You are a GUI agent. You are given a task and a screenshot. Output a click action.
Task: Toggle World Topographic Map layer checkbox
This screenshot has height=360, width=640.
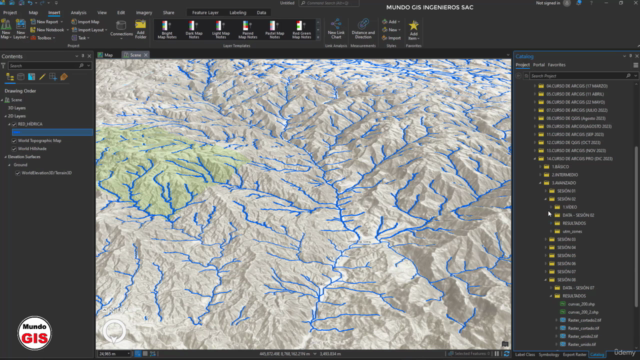pyautogui.click(x=14, y=140)
